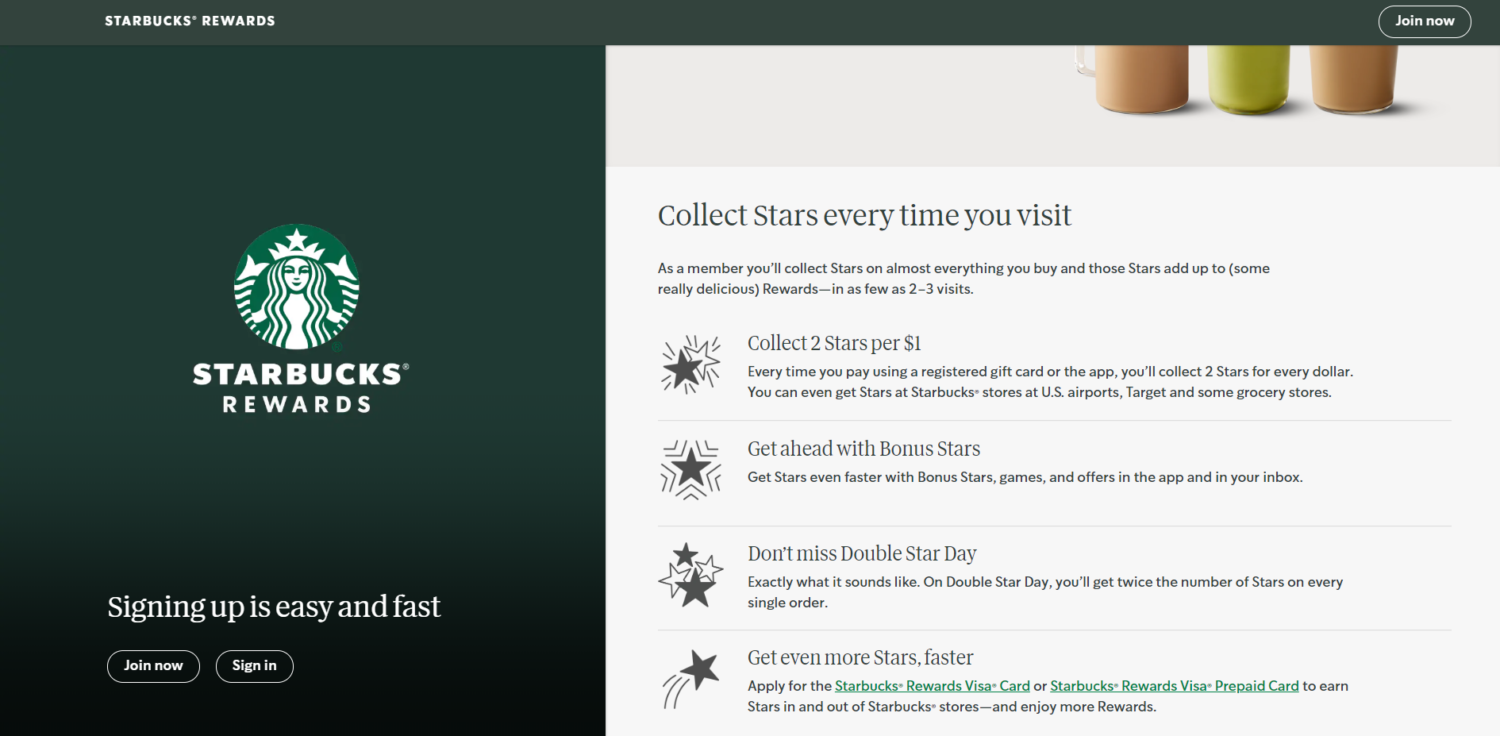The image size is (1500, 736).
Task: Open Starbucks Rewards Visa Prepaid Card link
Action: click(x=1174, y=686)
